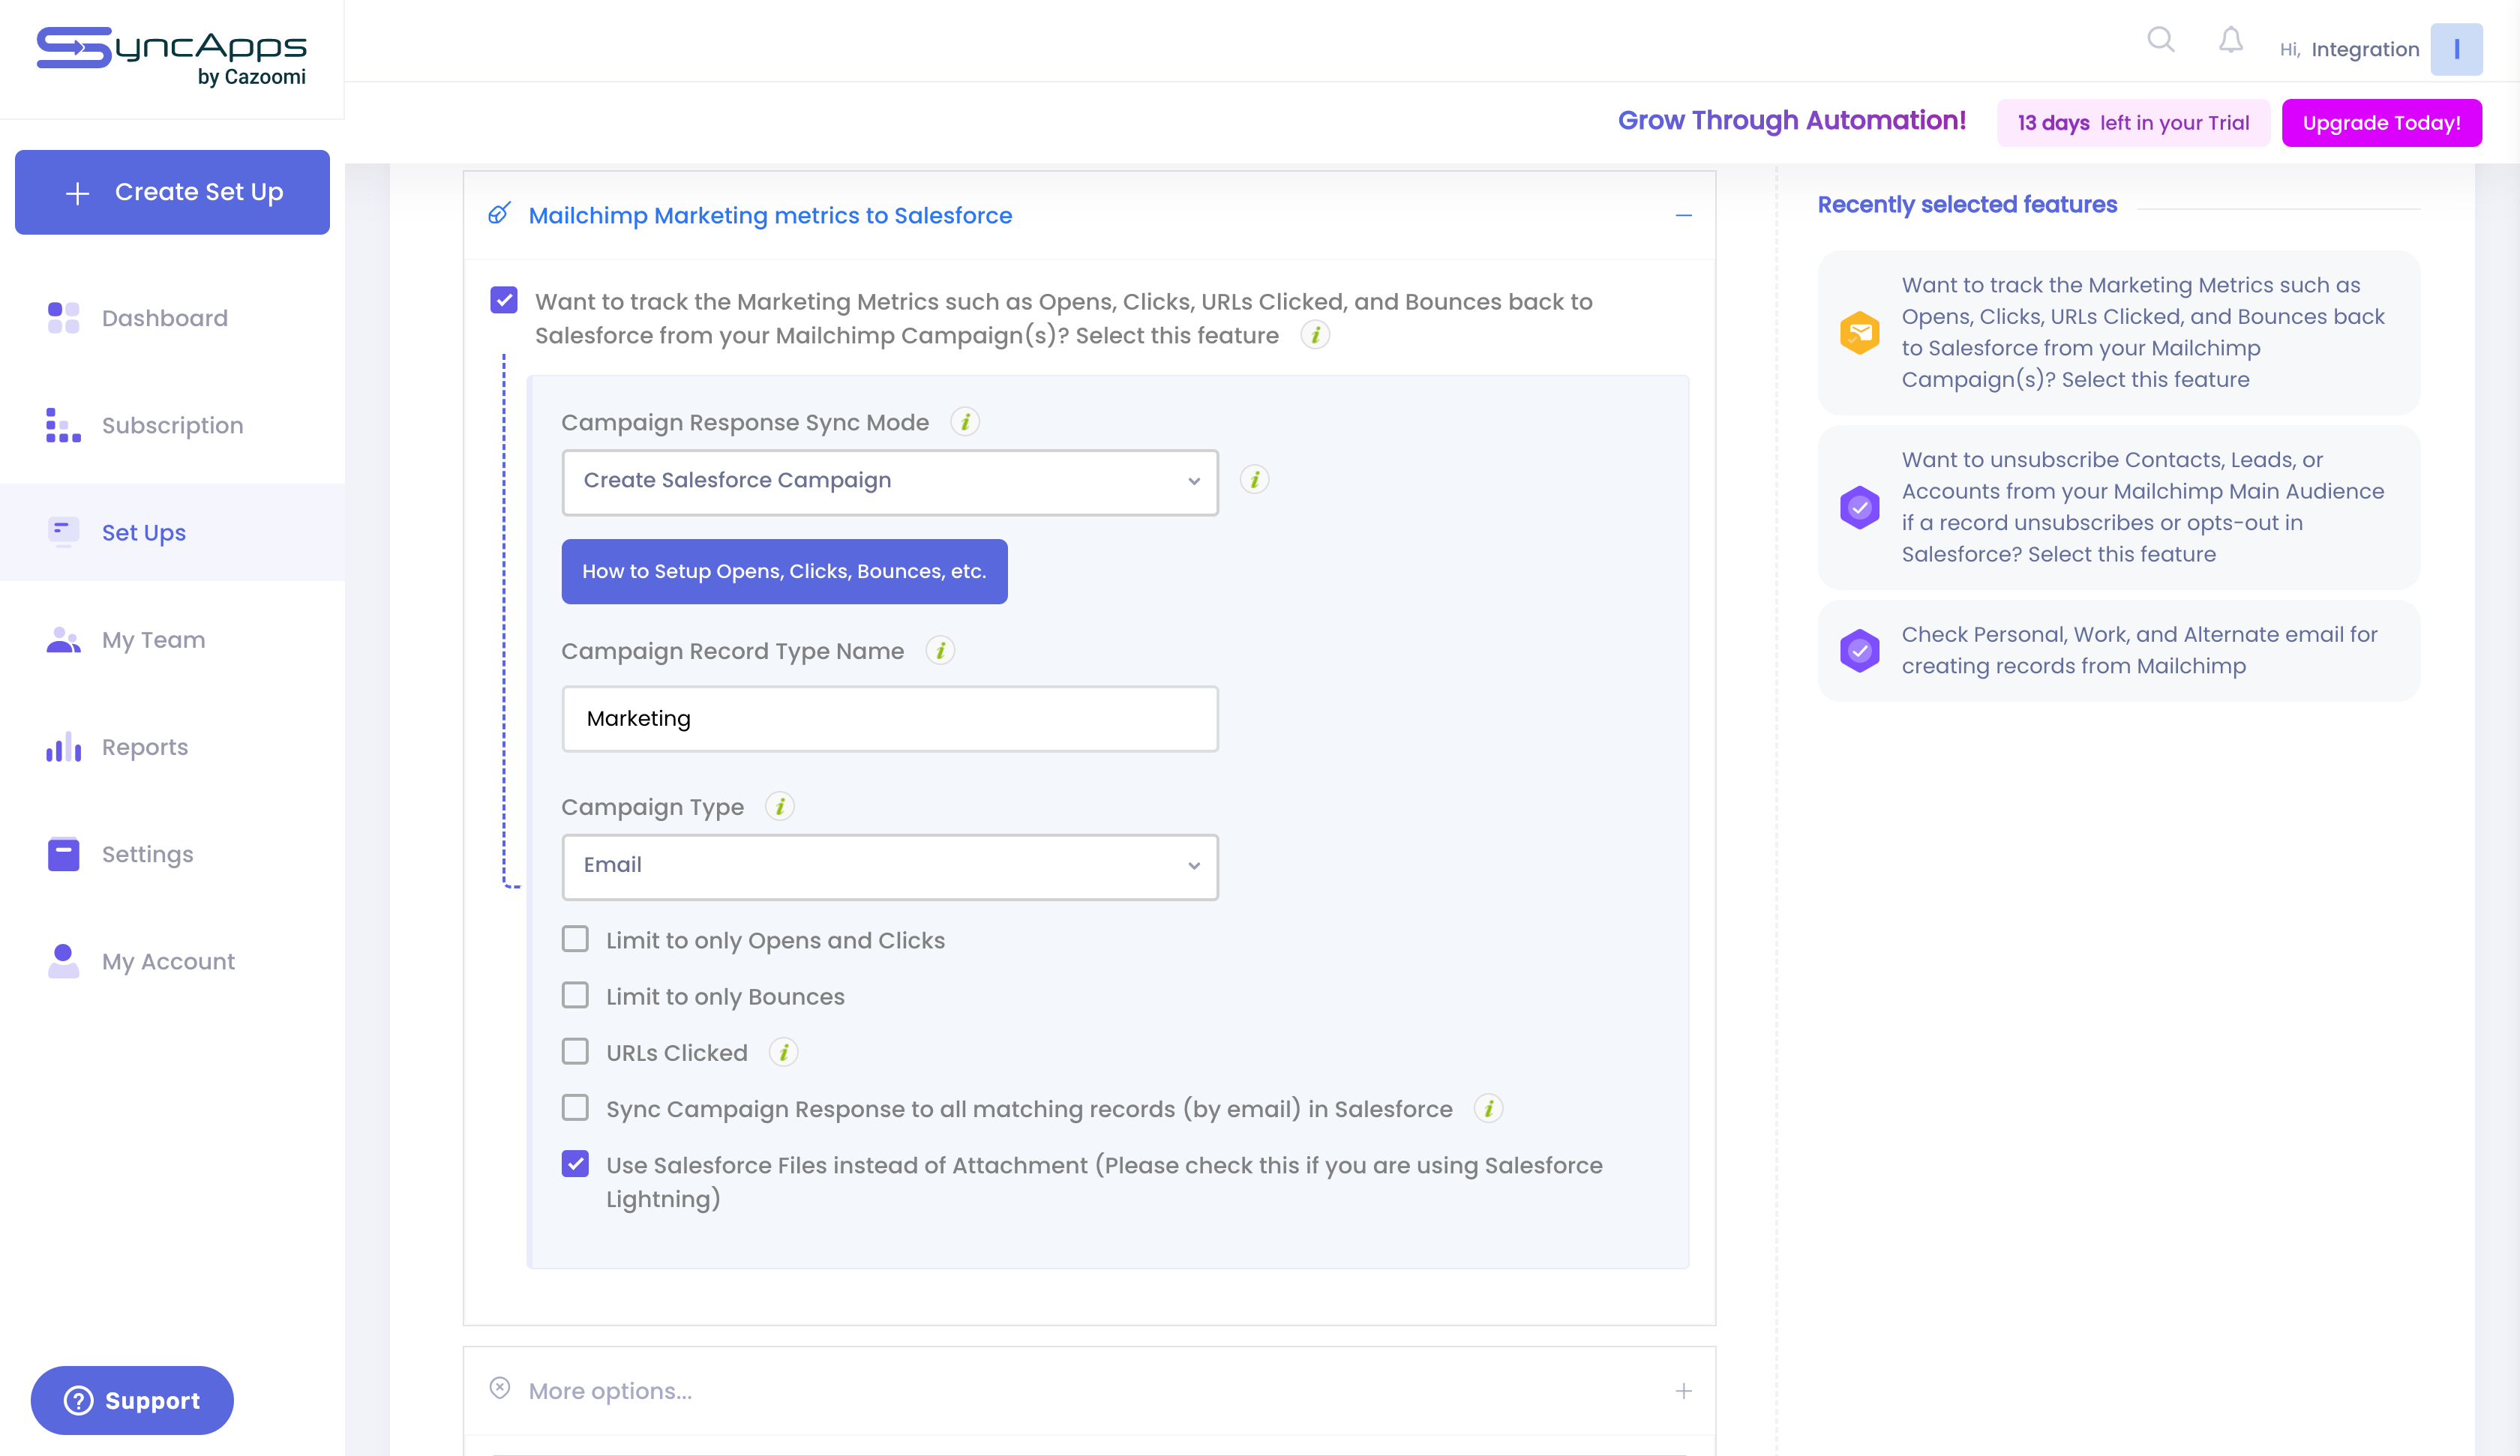The image size is (2520, 1456).
Task: Click the Set Ups sidebar icon
Action: point(63,532)
